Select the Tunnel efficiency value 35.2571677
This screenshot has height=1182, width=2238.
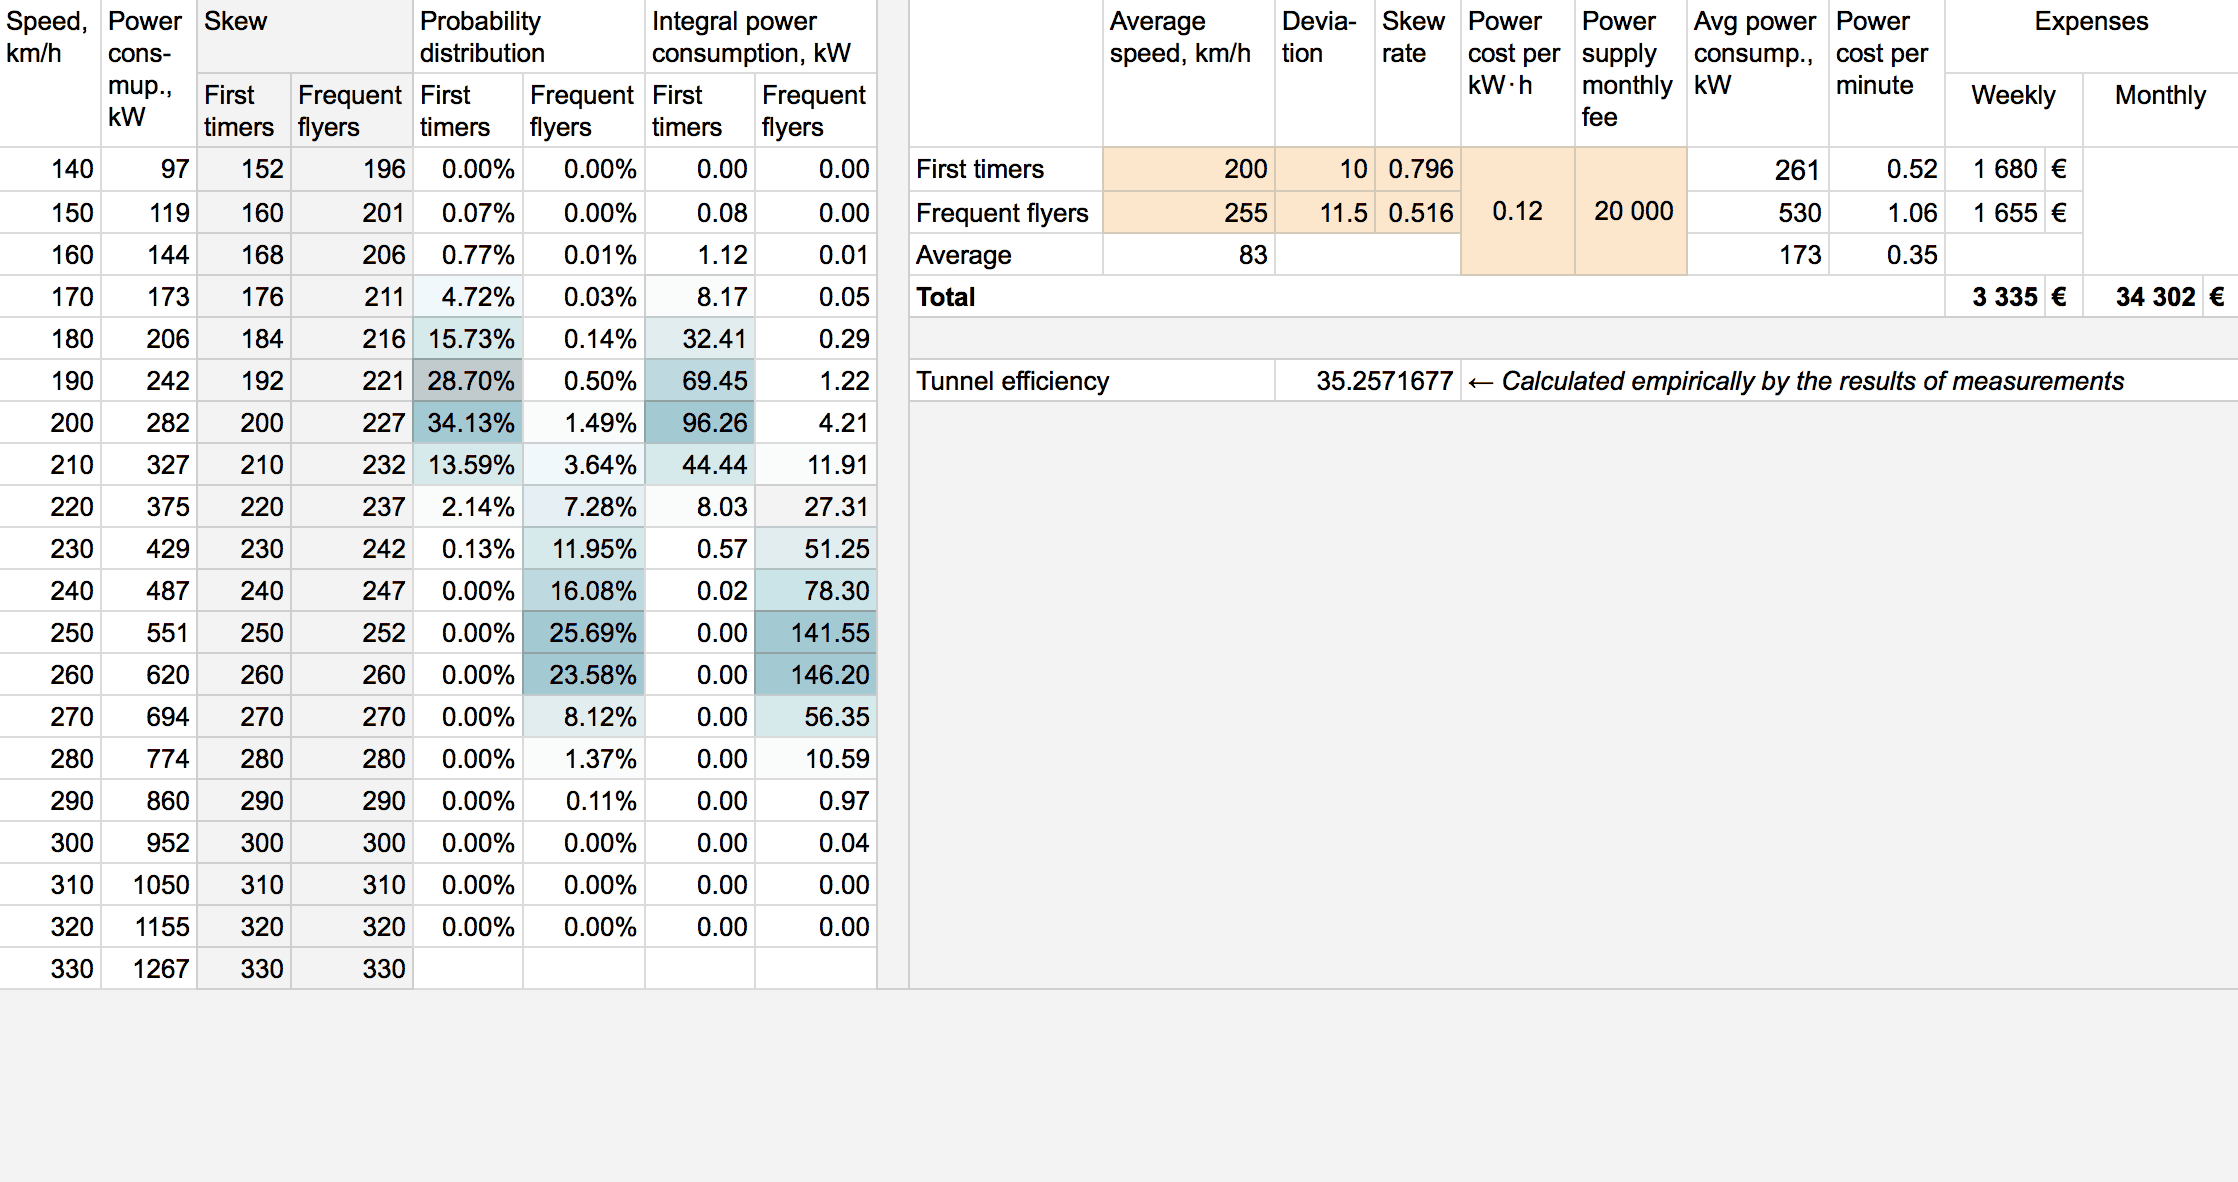(x=1368, y=381)
